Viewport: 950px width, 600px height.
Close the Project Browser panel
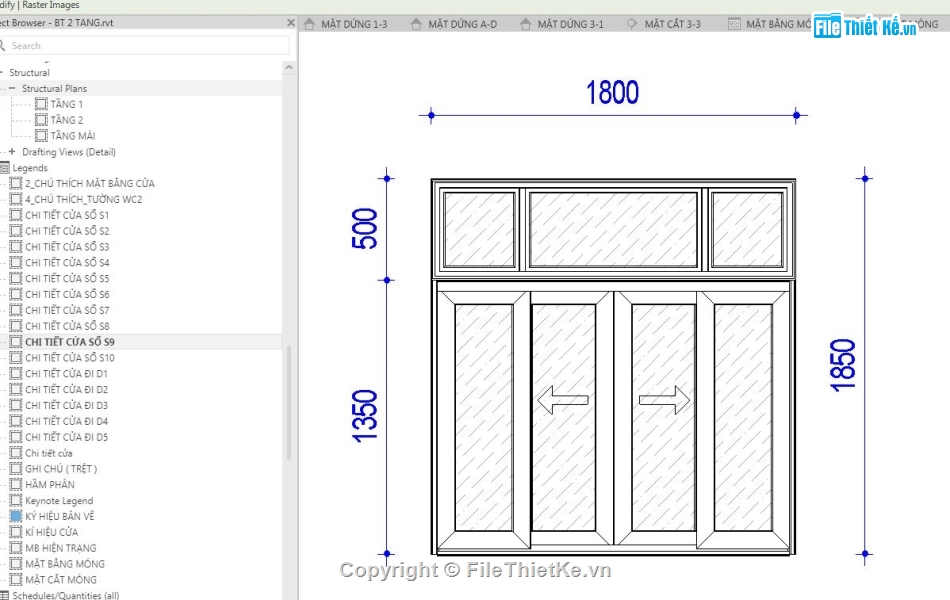[x=291, y=22]
